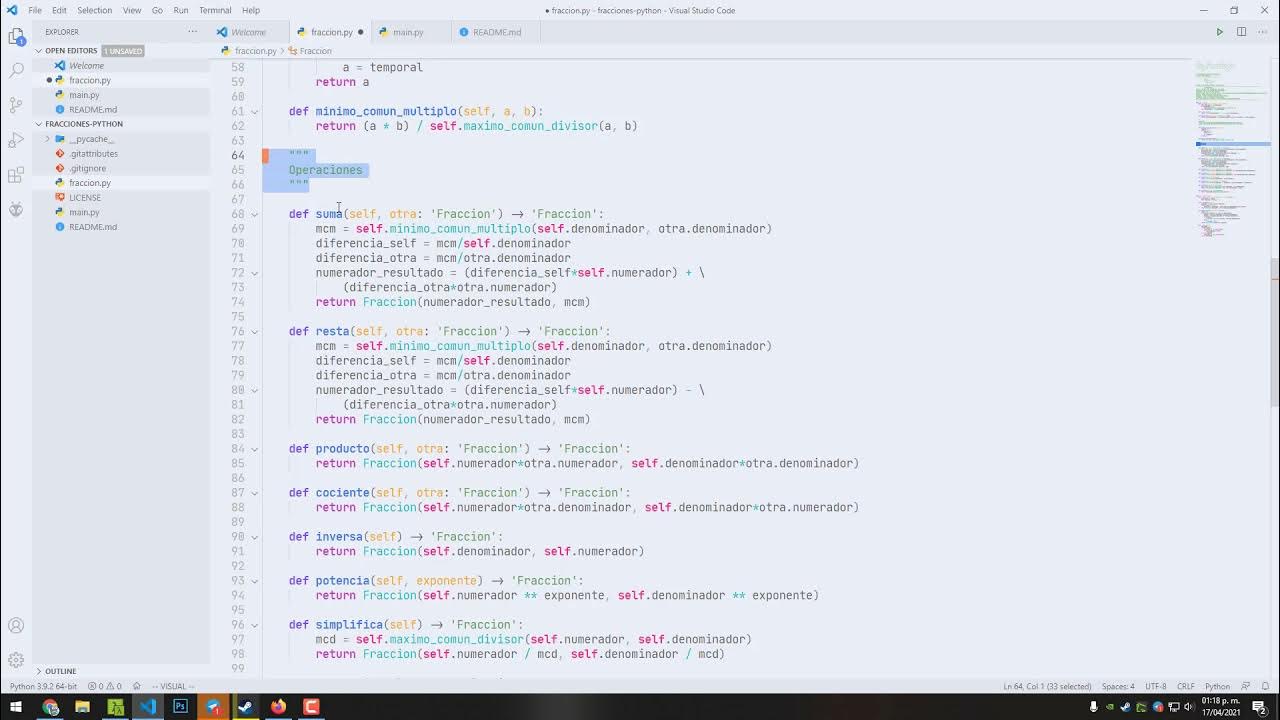Image resolution: width=1280 pixels, height=720 pixels.
Task: Open Firefox from the taskbar
Action: click(278, 707)
